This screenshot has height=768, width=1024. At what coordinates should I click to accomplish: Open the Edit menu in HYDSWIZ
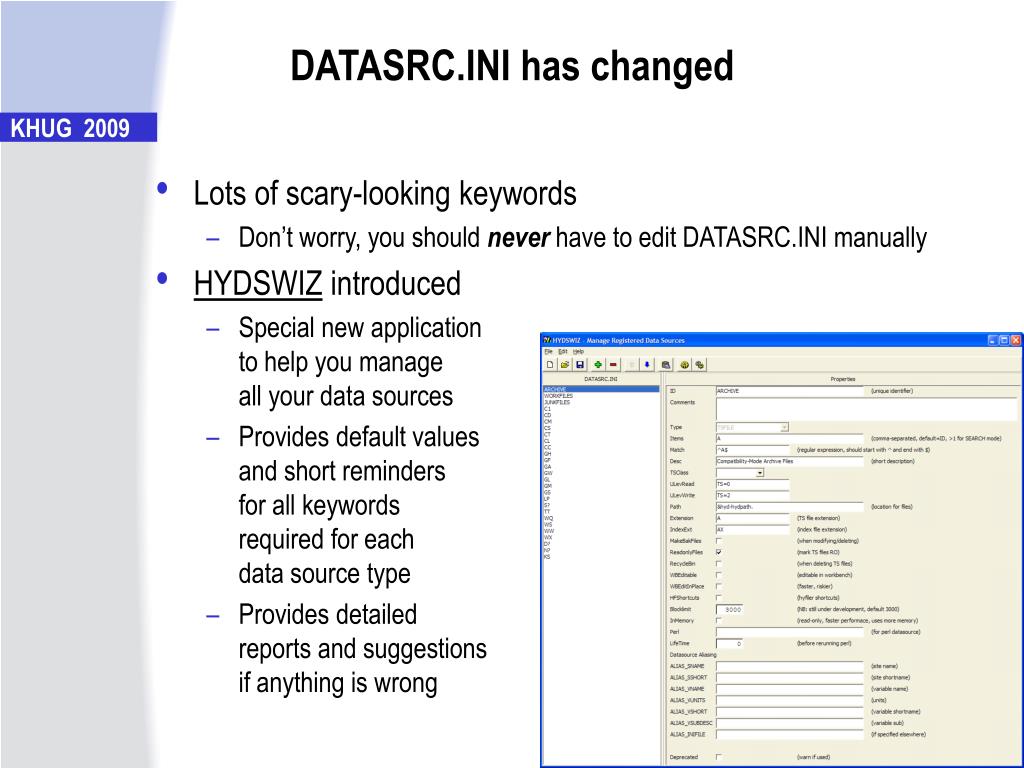[x=563, y=351]
